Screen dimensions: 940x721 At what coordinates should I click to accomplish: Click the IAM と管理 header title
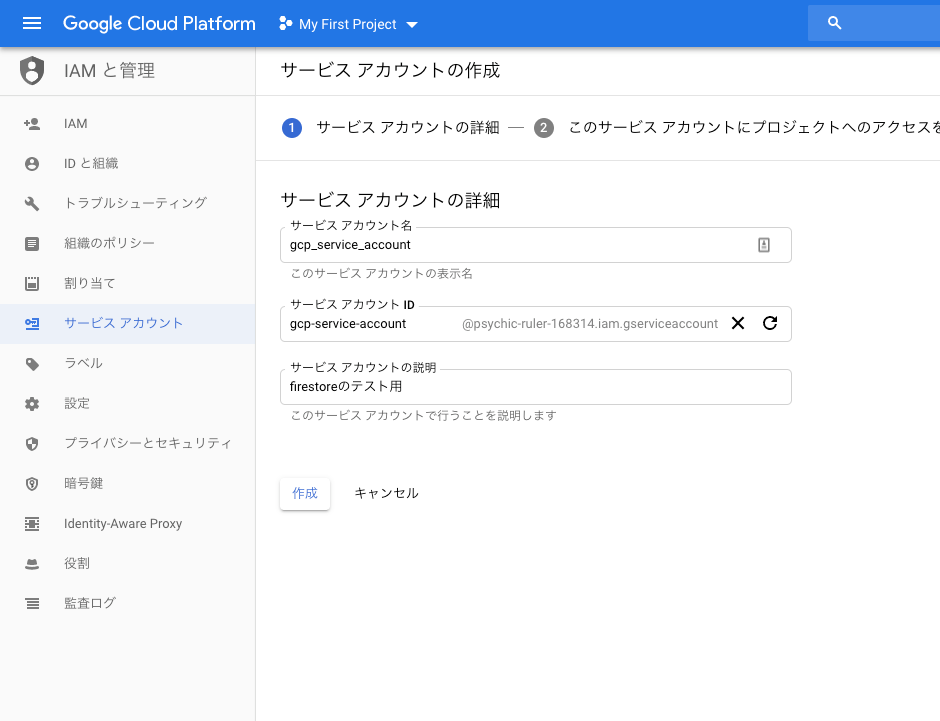pyautogui.click(x=110, y=71)
